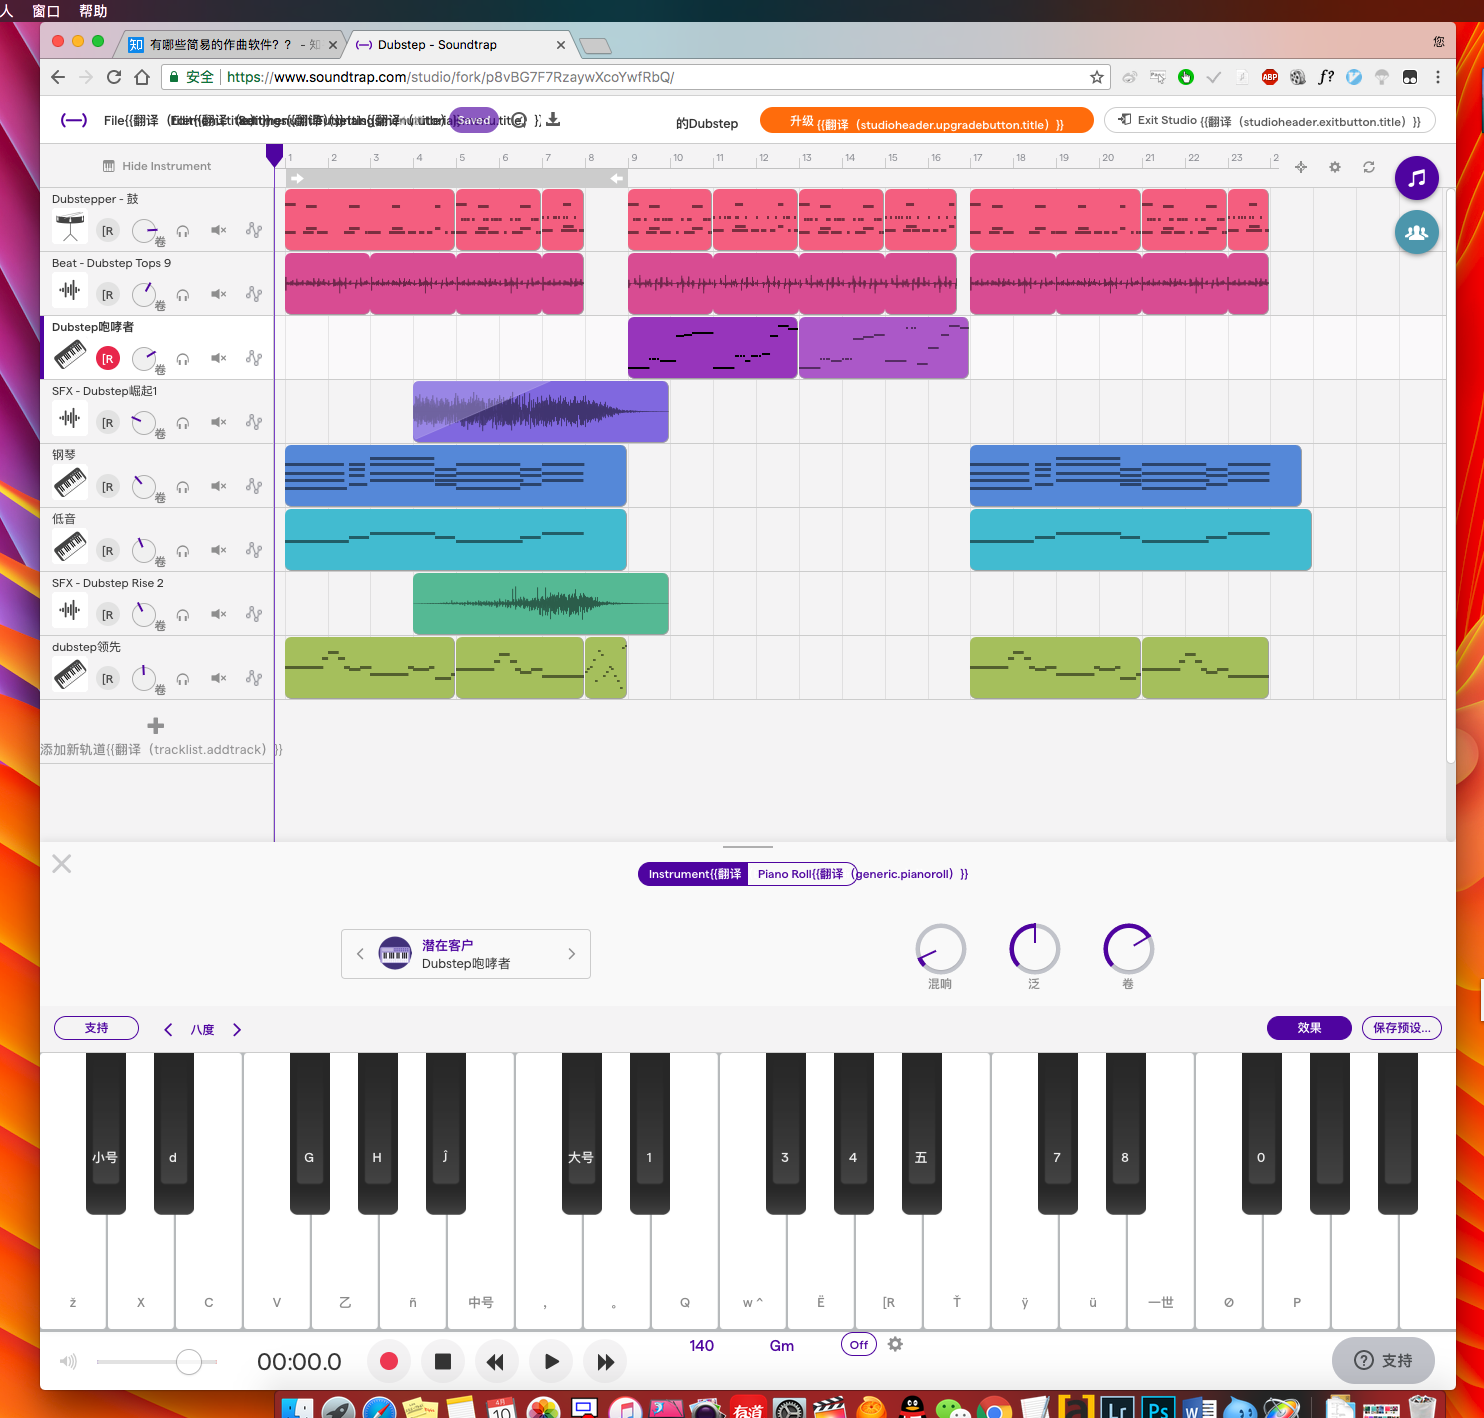Open automation on Dubstepper drum track
1484x1418 pixels.
click(x=254, y=230)
